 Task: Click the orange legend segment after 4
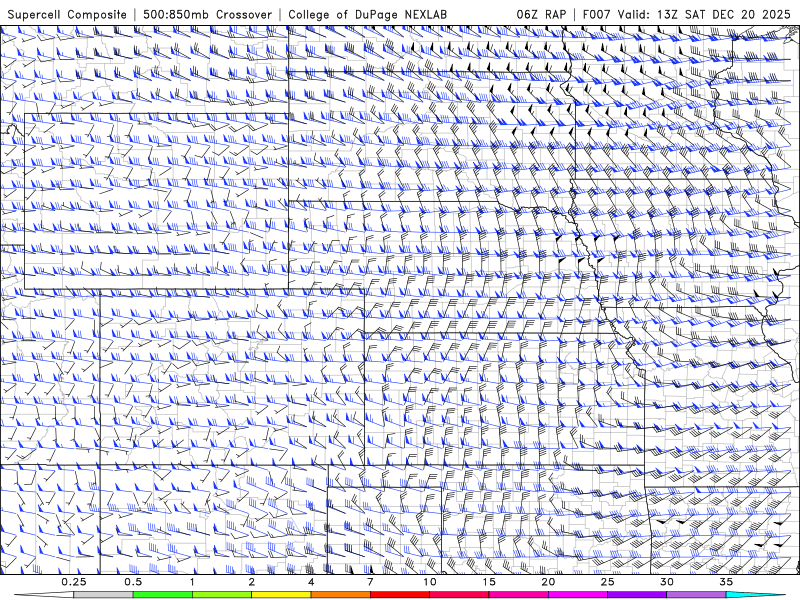(340, 595)
